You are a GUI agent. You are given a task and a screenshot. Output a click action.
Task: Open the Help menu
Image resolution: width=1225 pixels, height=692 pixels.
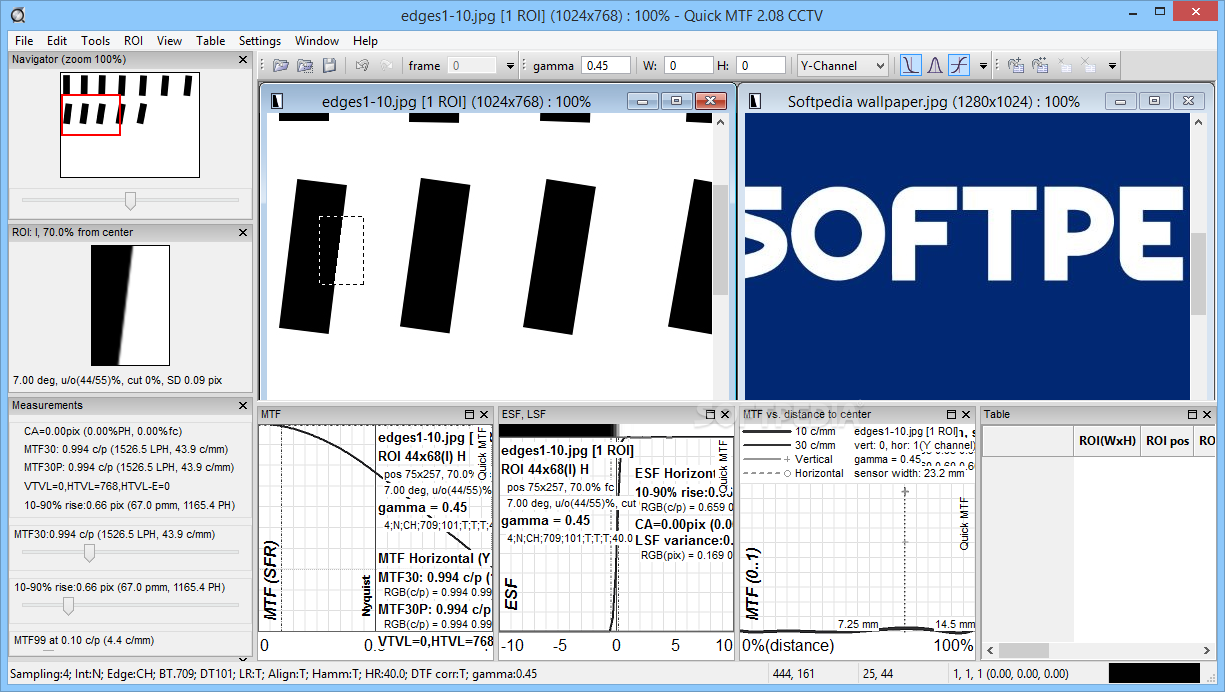point(366,41)
